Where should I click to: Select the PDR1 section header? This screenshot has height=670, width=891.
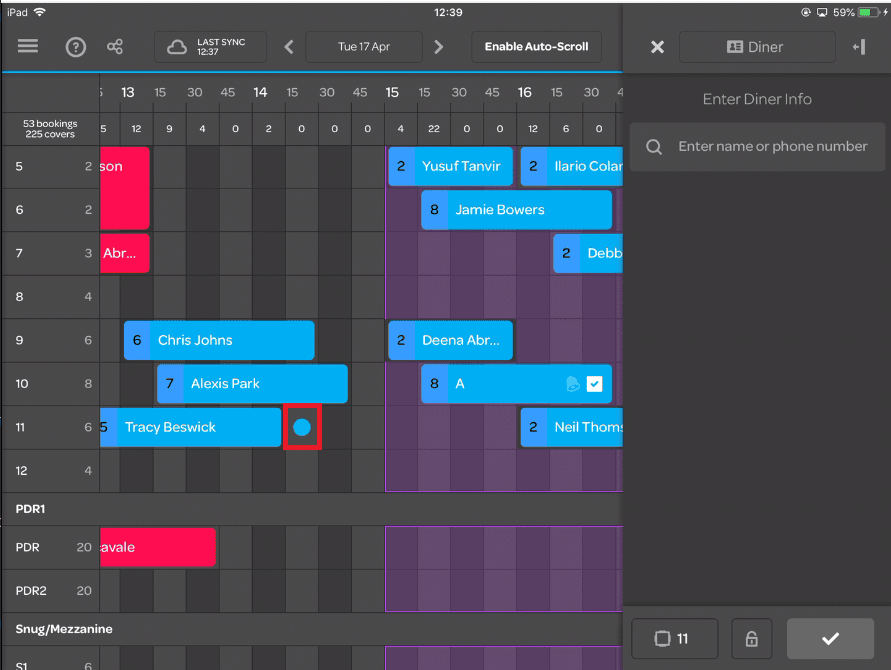pyautogui.click(x=30, y=508)
